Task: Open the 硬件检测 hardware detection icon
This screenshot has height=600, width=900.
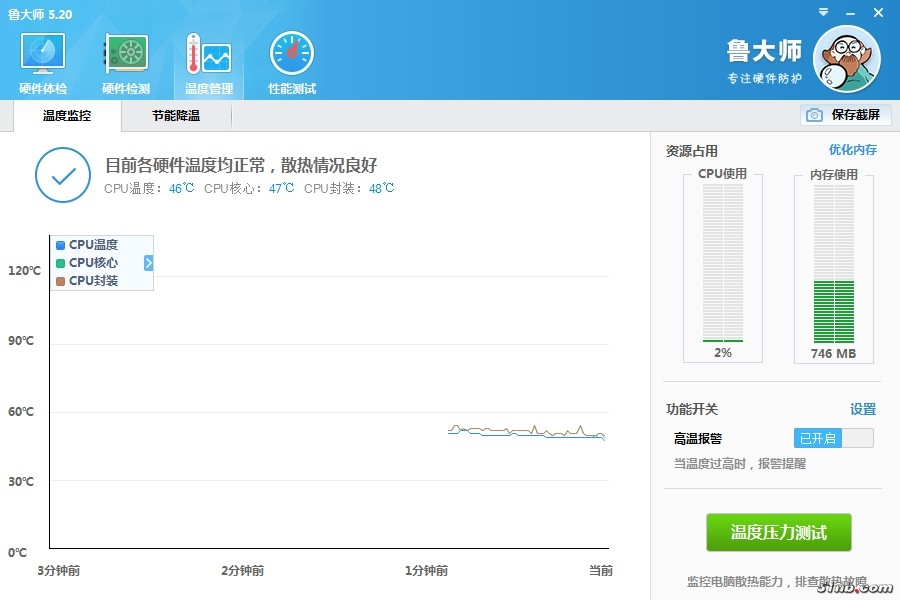Action: pyautogui.click(x=126, y=56)
